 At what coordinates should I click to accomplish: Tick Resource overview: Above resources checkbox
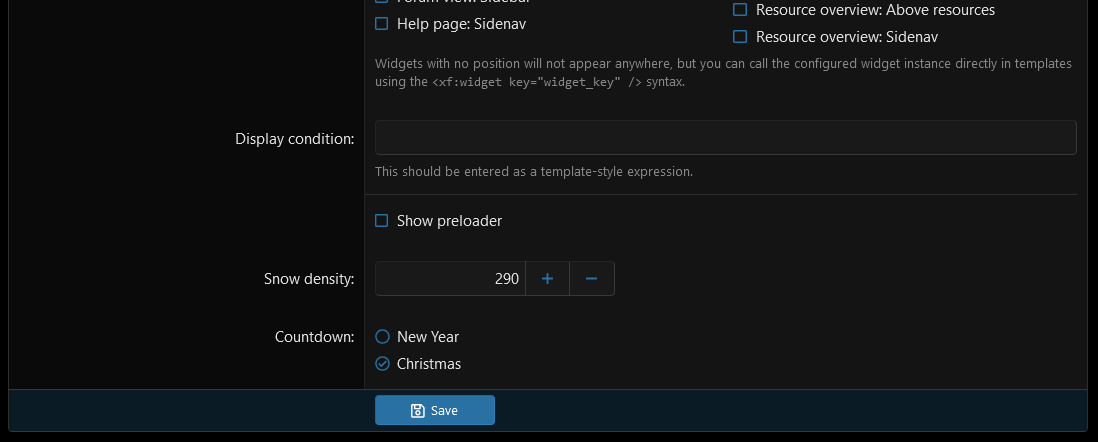(739, 10)
